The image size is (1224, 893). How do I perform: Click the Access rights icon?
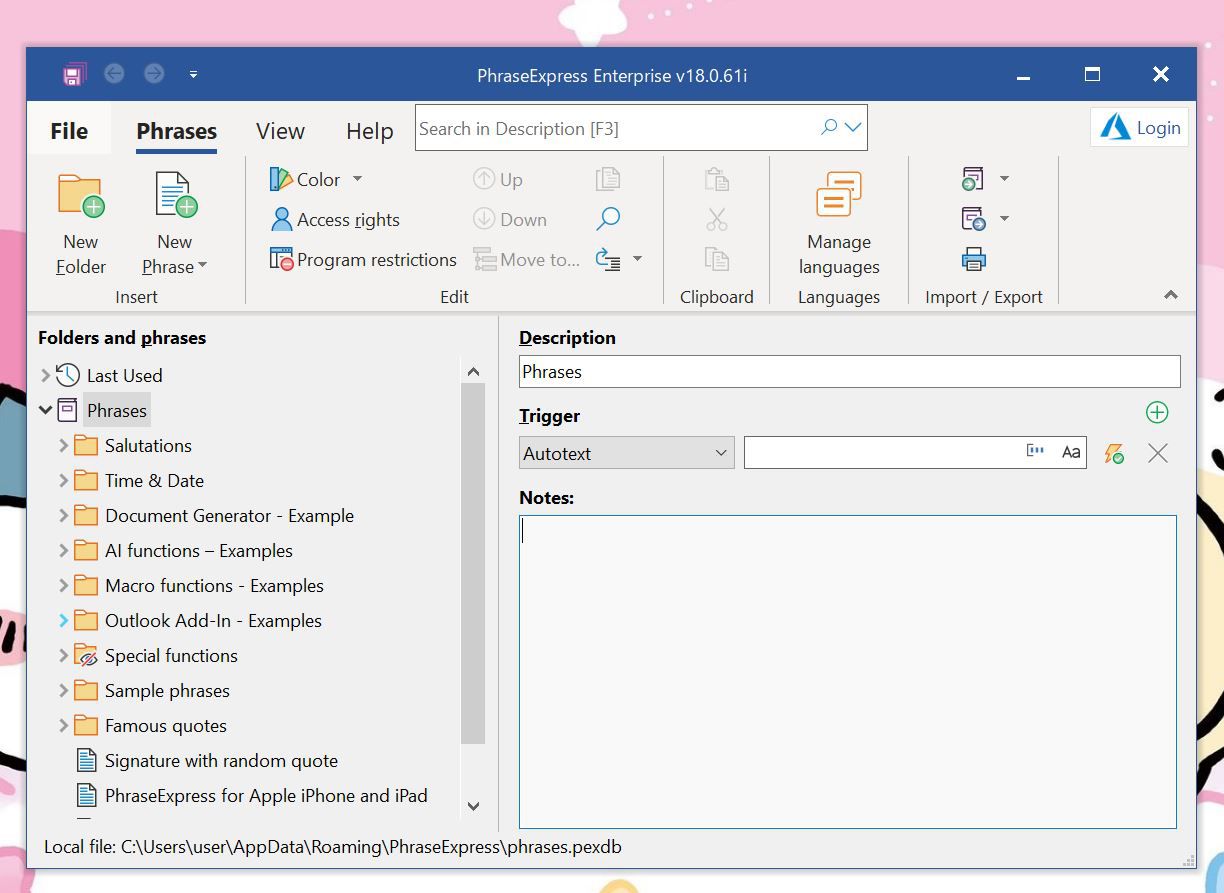(281, 220)
